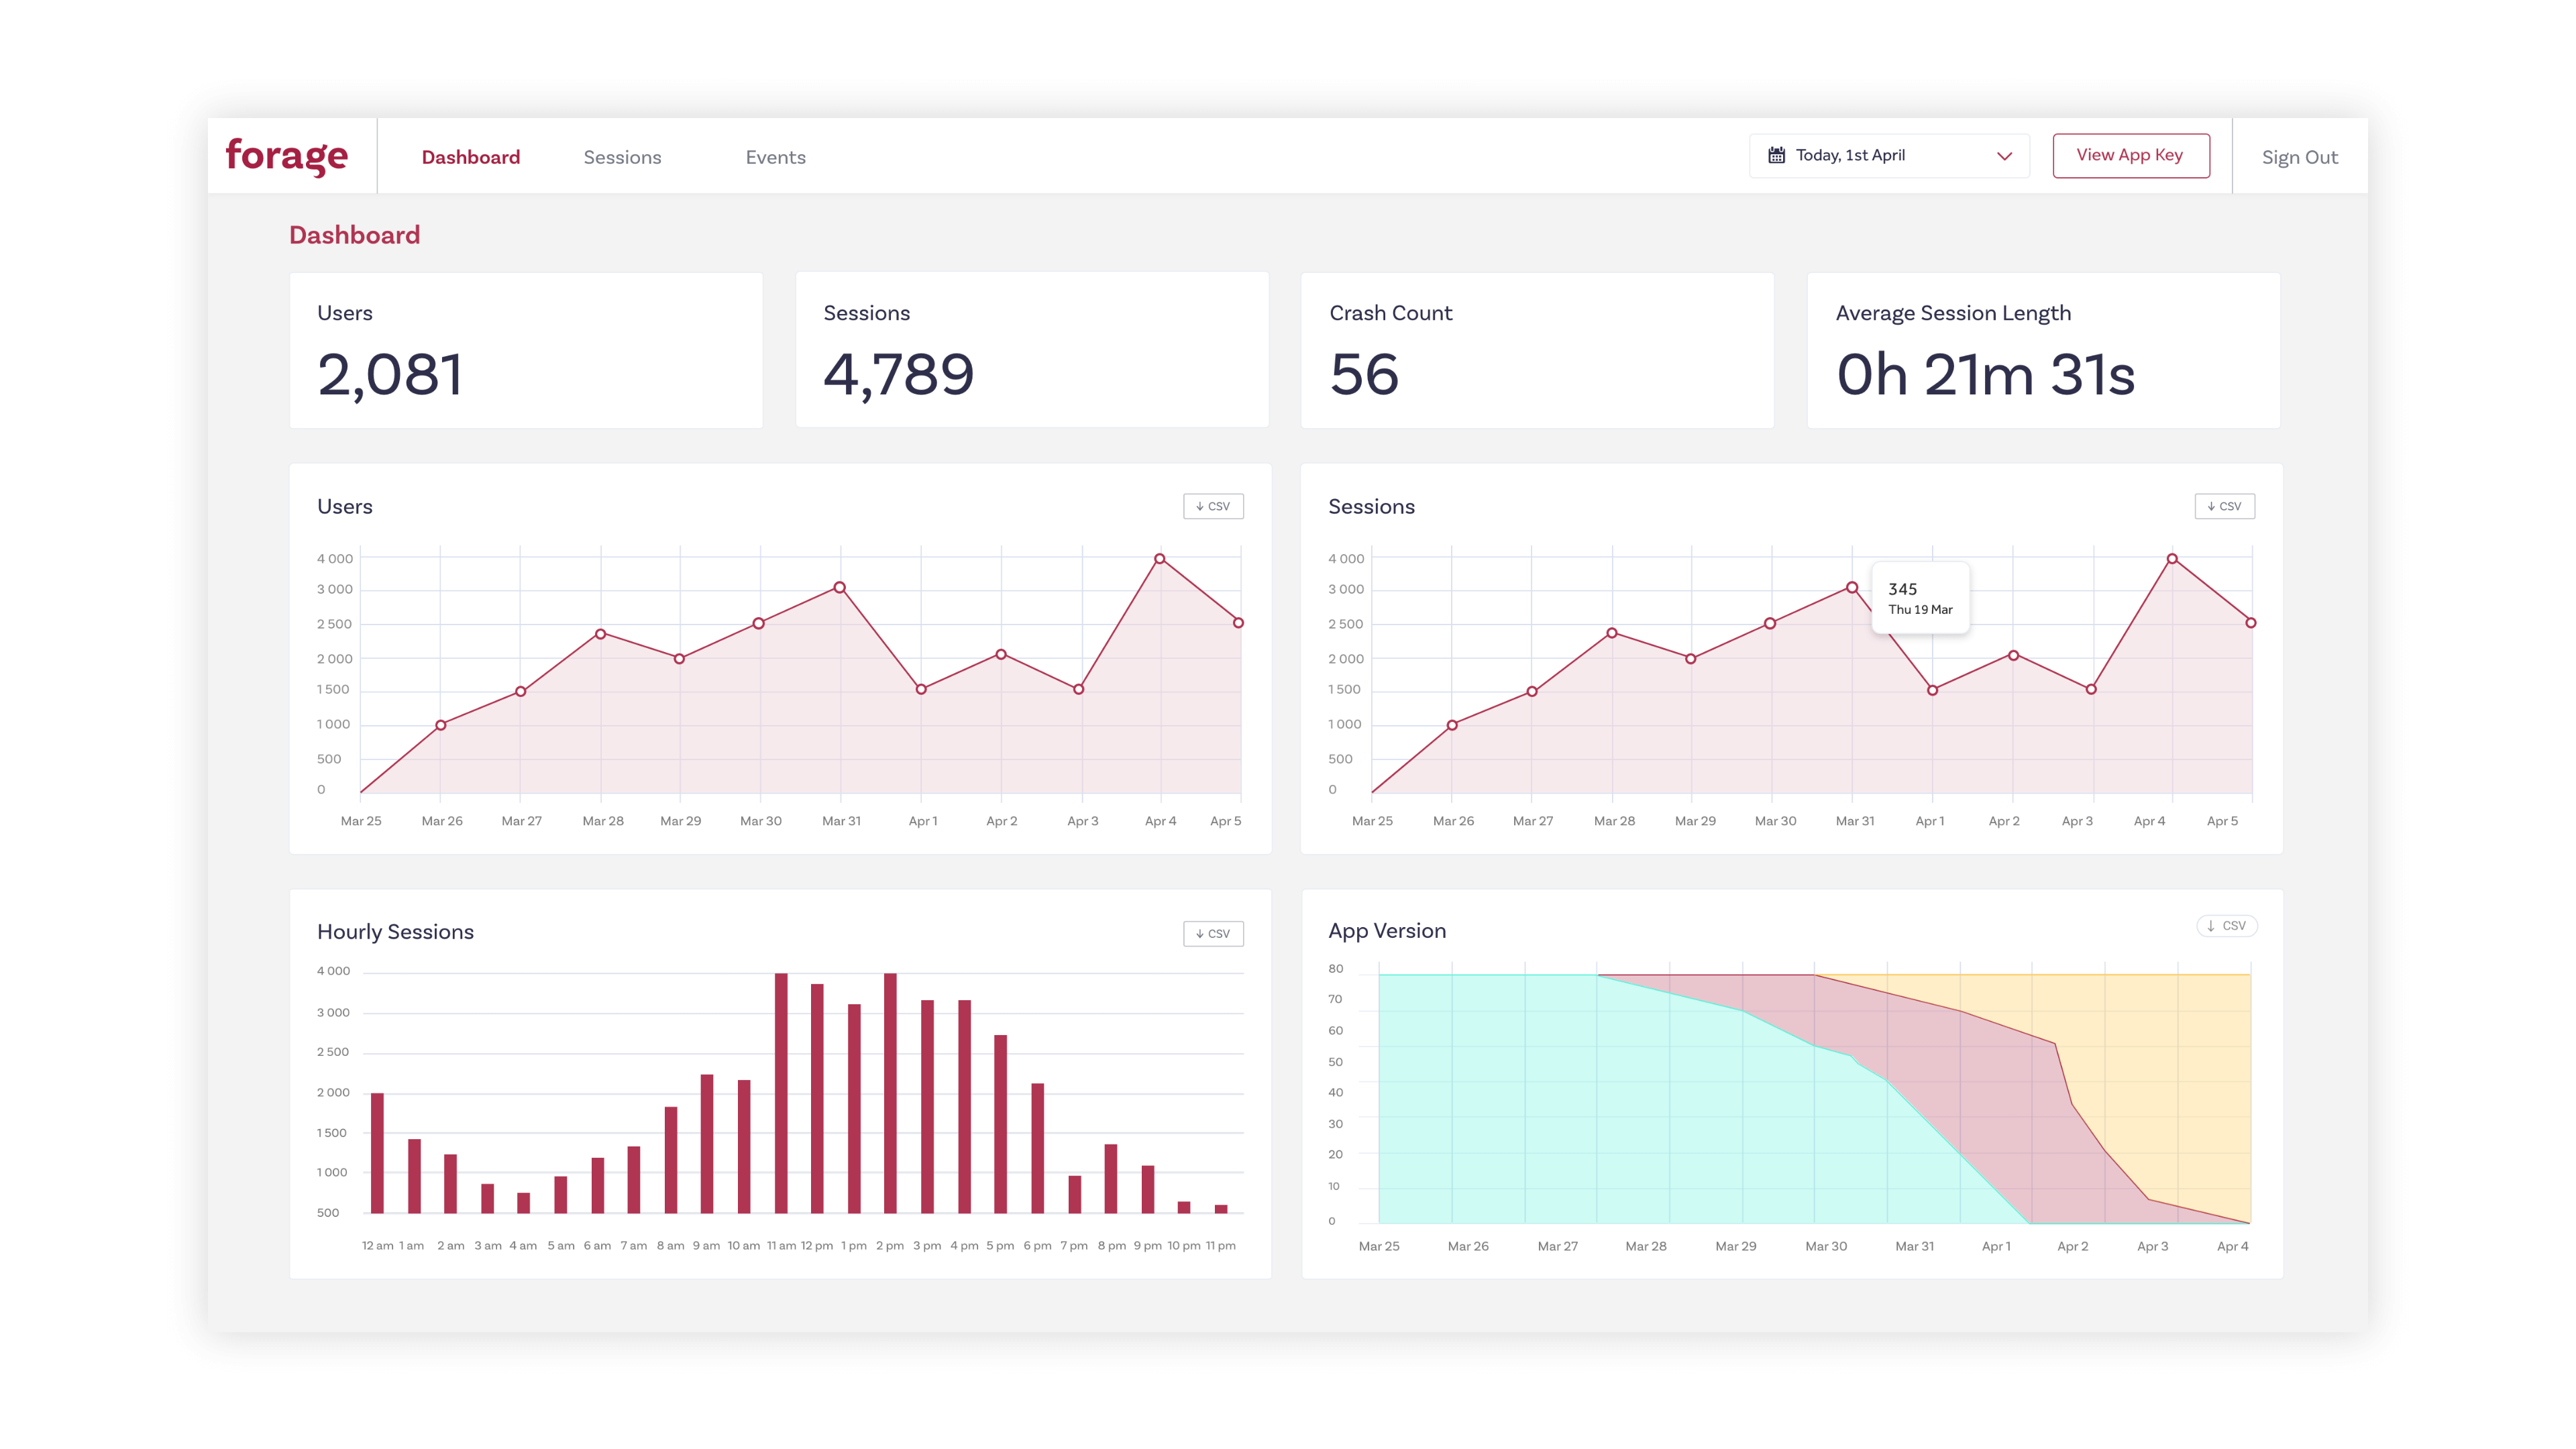
Task: Click the Crash Count 56 card
Action: coord(1537,350)
